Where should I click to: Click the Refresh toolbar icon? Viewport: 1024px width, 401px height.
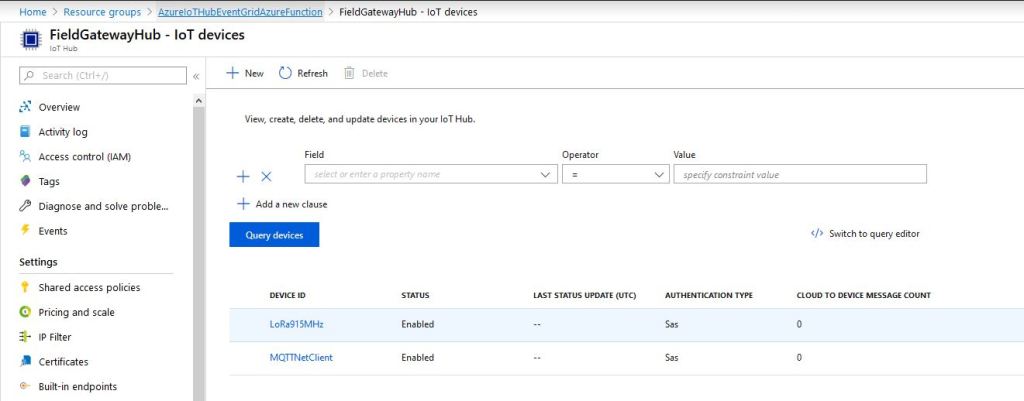(286, 73)
